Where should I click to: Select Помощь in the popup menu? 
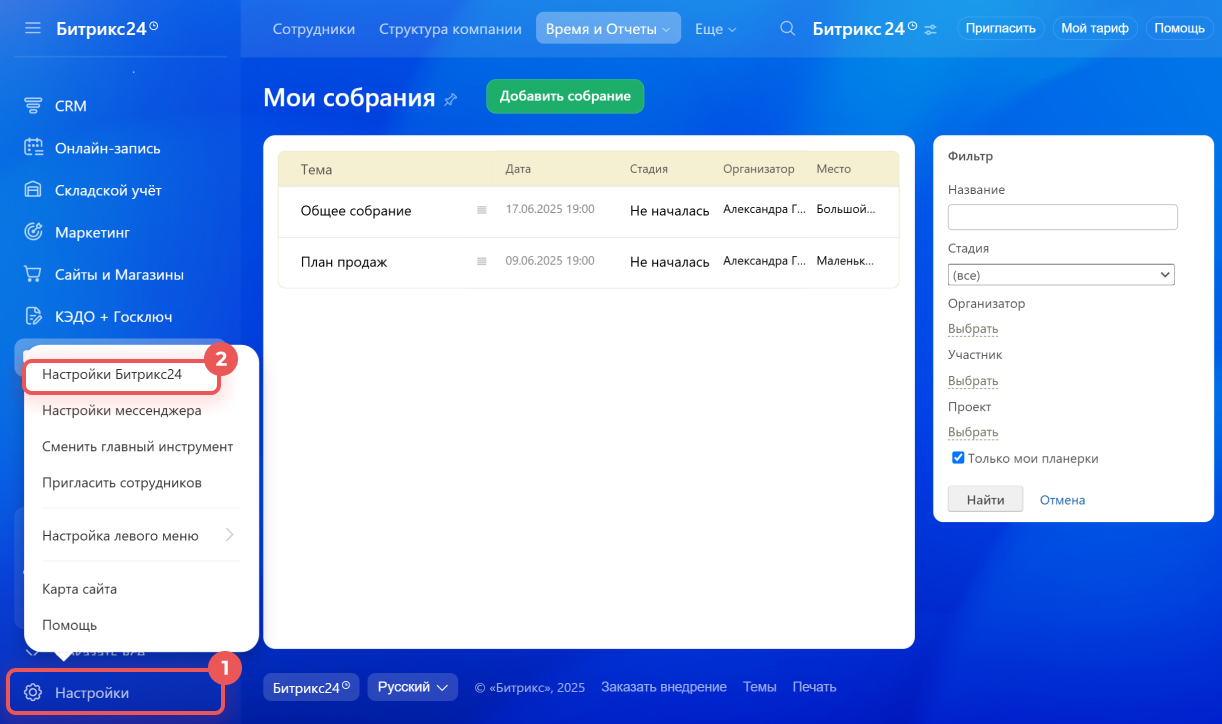[x=70, y=625]
